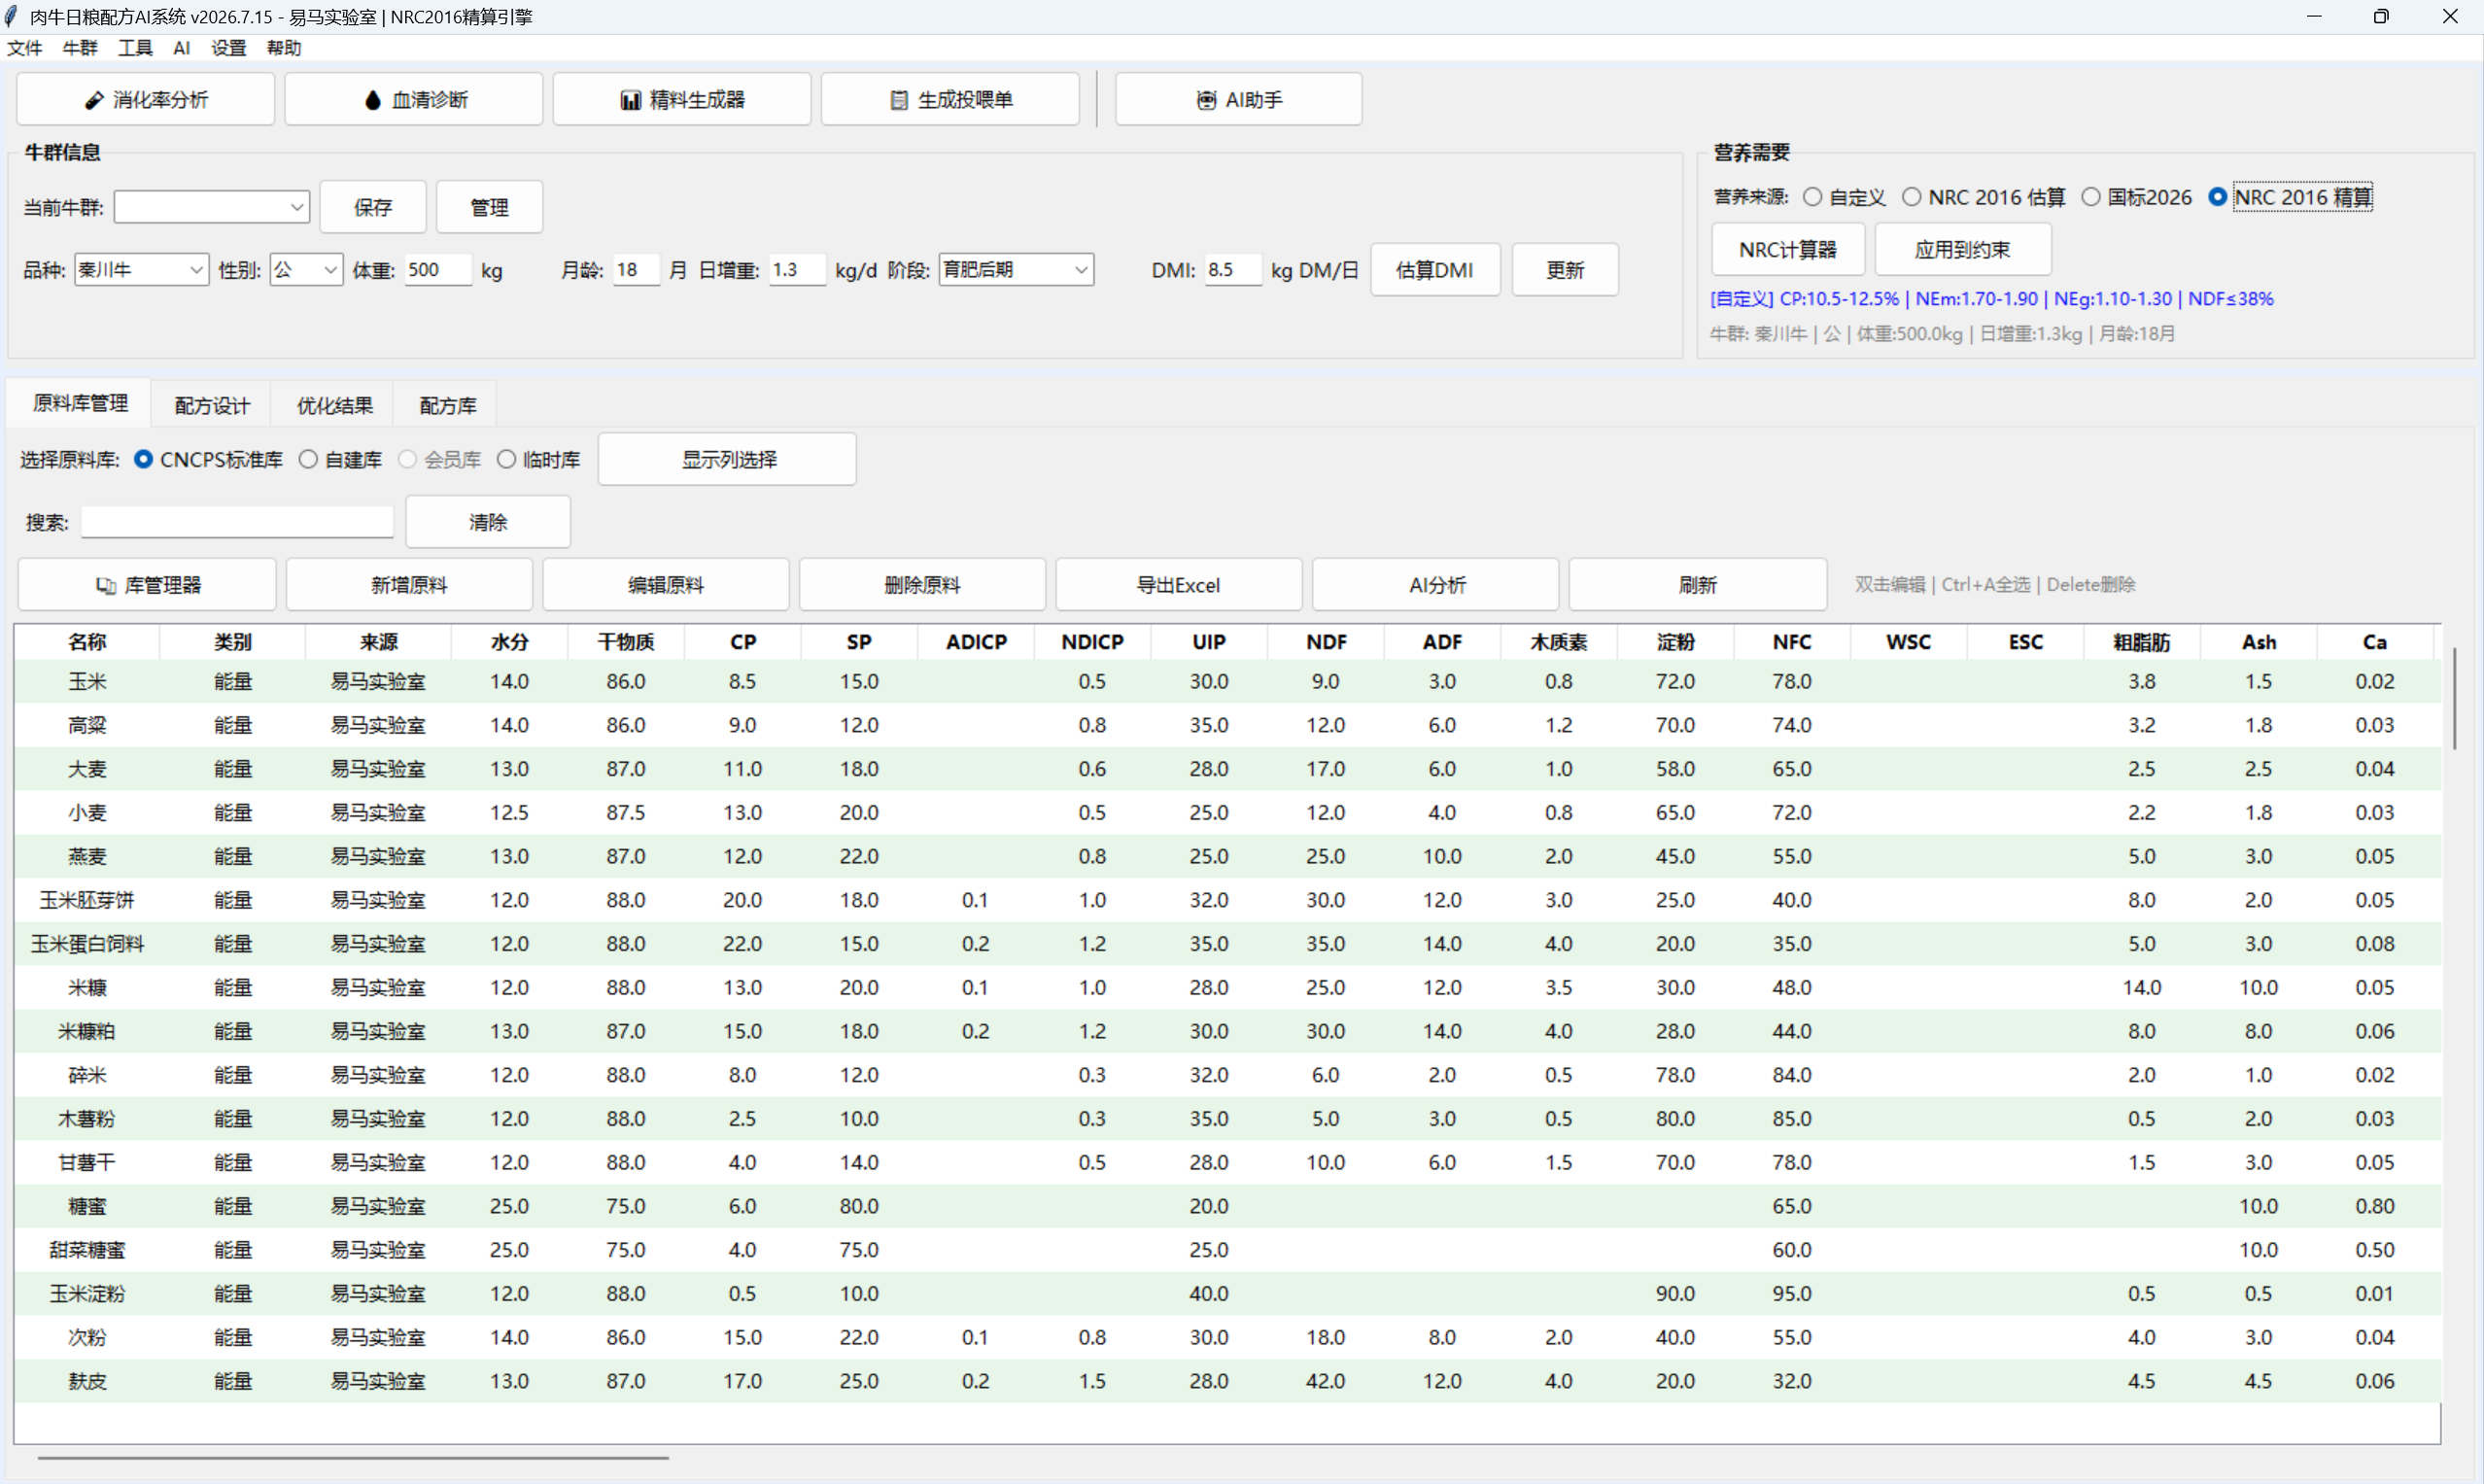Click the vertical scrollbar of ingredient table
Image resolution: width=2484 pixels, height=1484 pixels.
tap(2455, 698)
